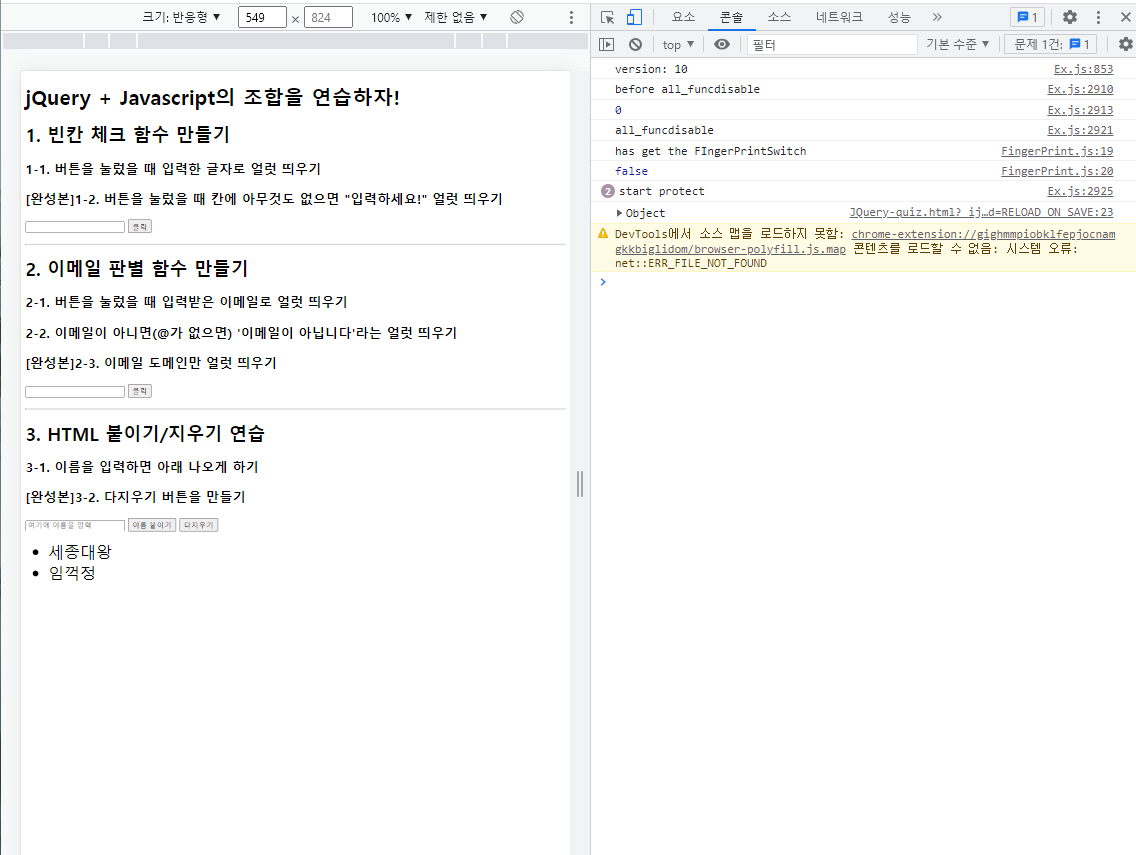Open the Ex.js:2921 source link
The height and width of the screenshot is (855, 1136).
click(1080, 130)
